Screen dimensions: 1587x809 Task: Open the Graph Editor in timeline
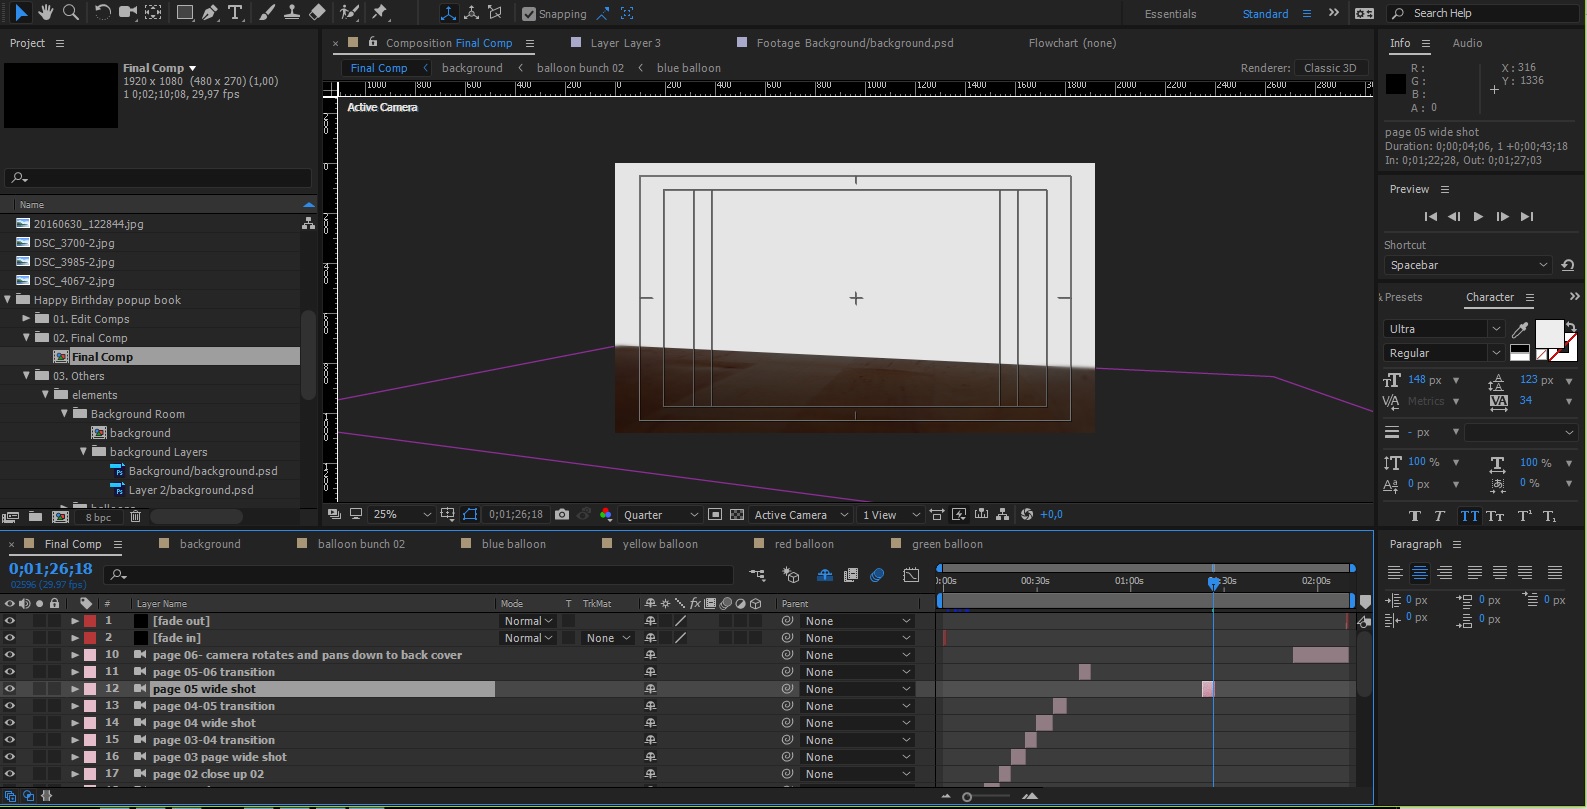pyautogui.click(x=911, y=575)
